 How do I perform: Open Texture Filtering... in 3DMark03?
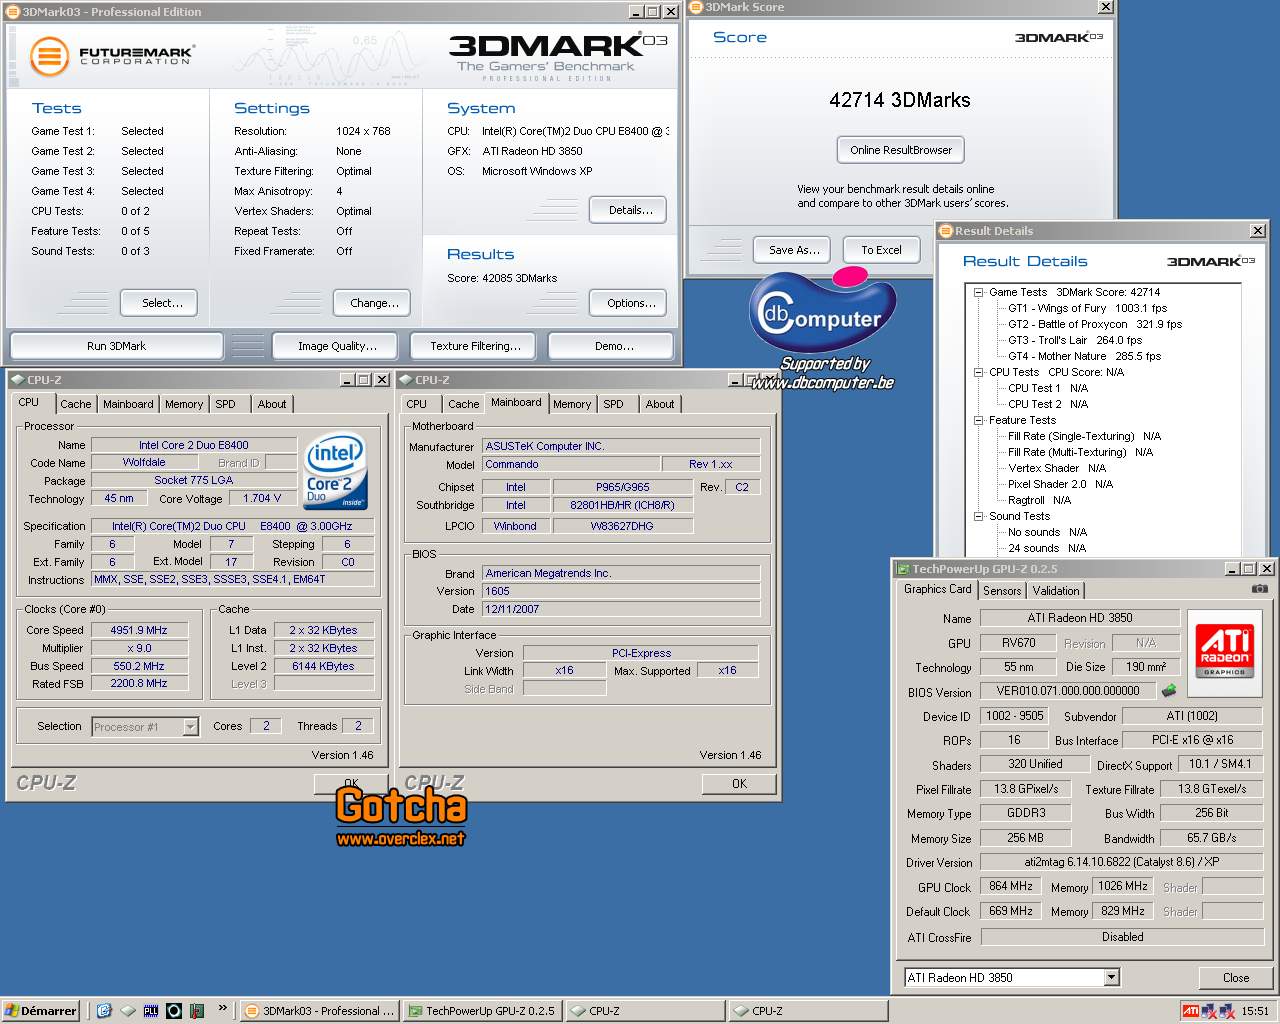coord(475,346)
